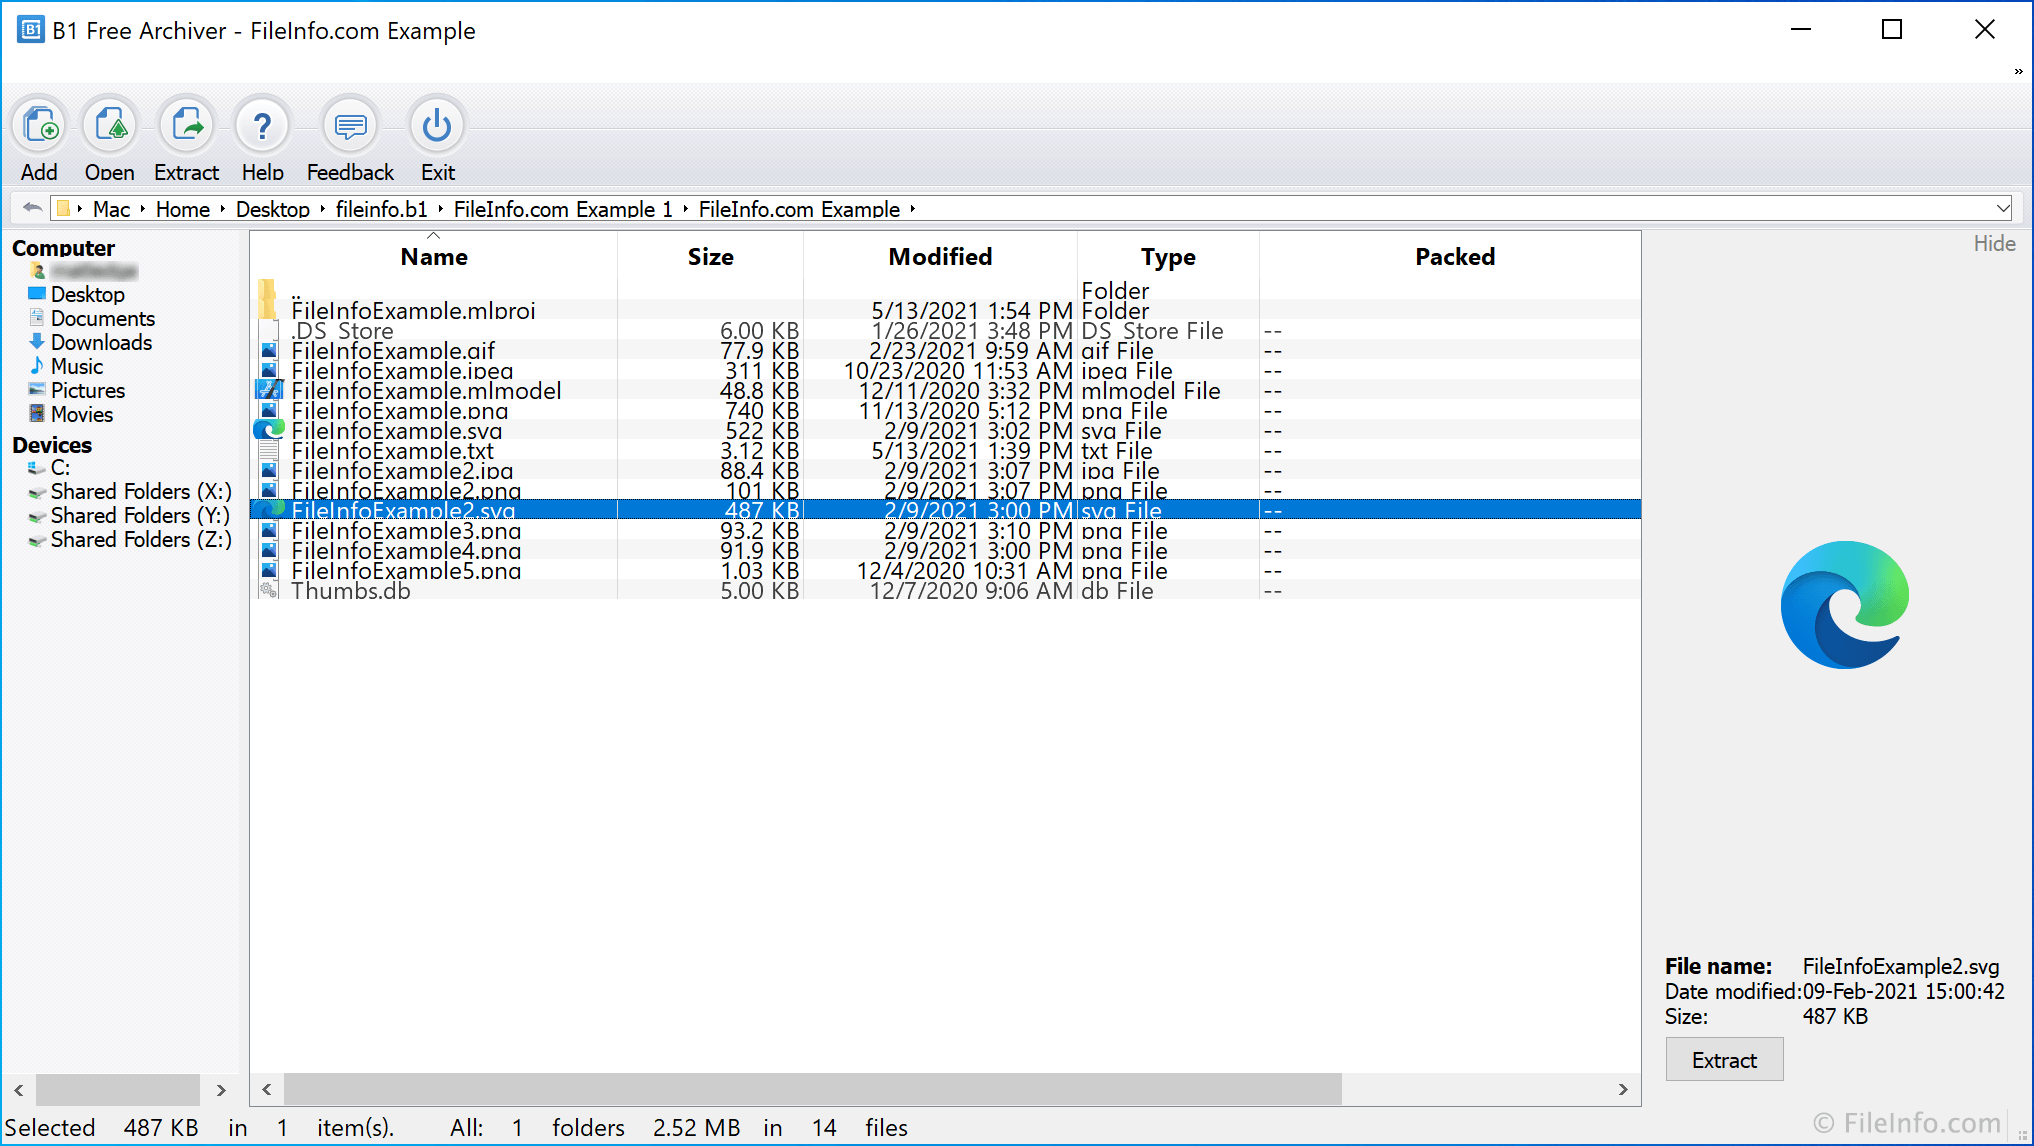Select Shared Folders (X:) device
The image size is (2034, 1146).
[x=141, y=491]
